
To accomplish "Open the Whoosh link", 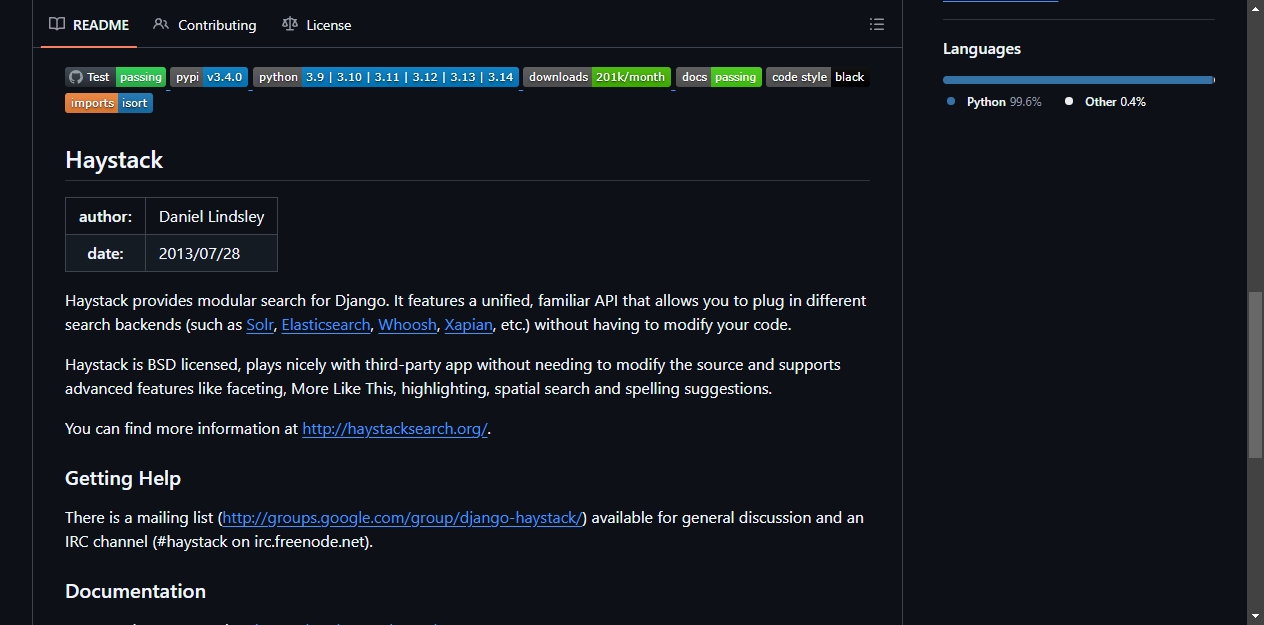I will [408, 325].
